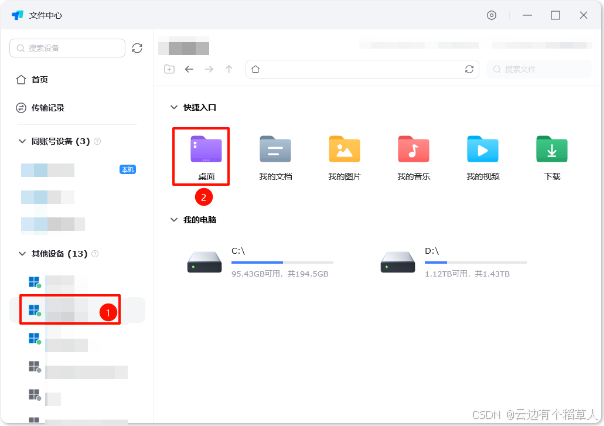604x426 pixels.
Task: Collapse 同账号设备 (3) section
Action: click(x=22, y=141)
